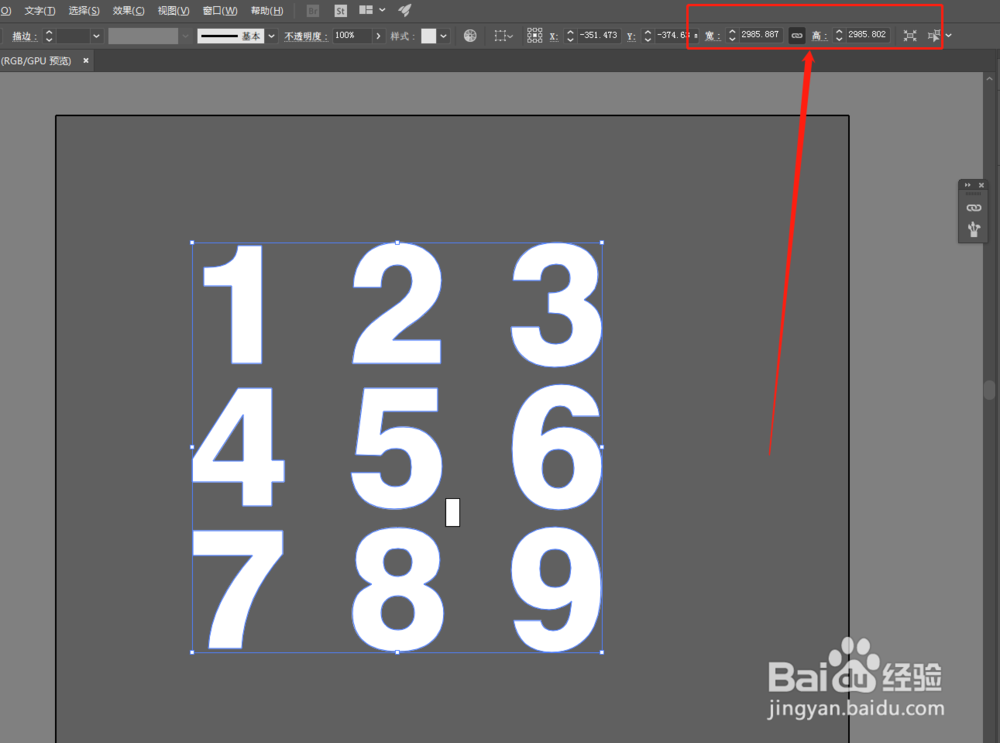Viewport: 1000px width, 743px height.
Task: Open the 文字(T) menu
Action: [40, 11]
